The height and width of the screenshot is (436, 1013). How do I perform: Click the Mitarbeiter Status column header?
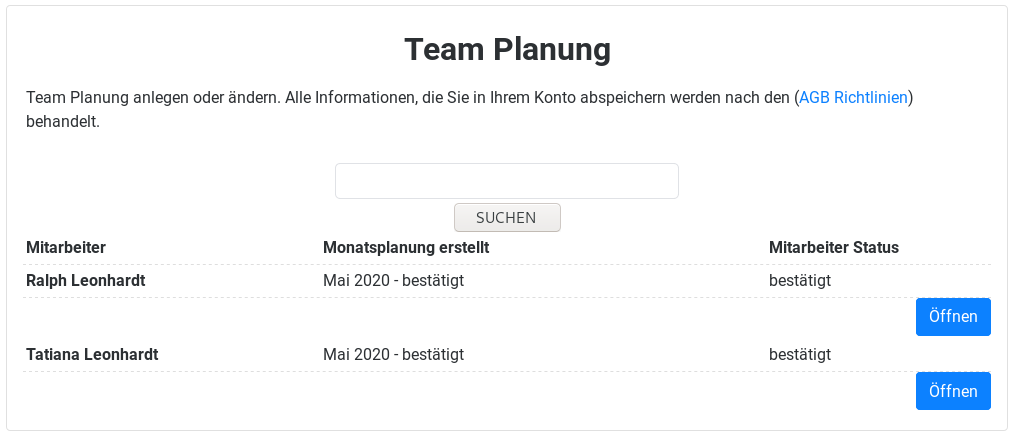click(833, 247)
